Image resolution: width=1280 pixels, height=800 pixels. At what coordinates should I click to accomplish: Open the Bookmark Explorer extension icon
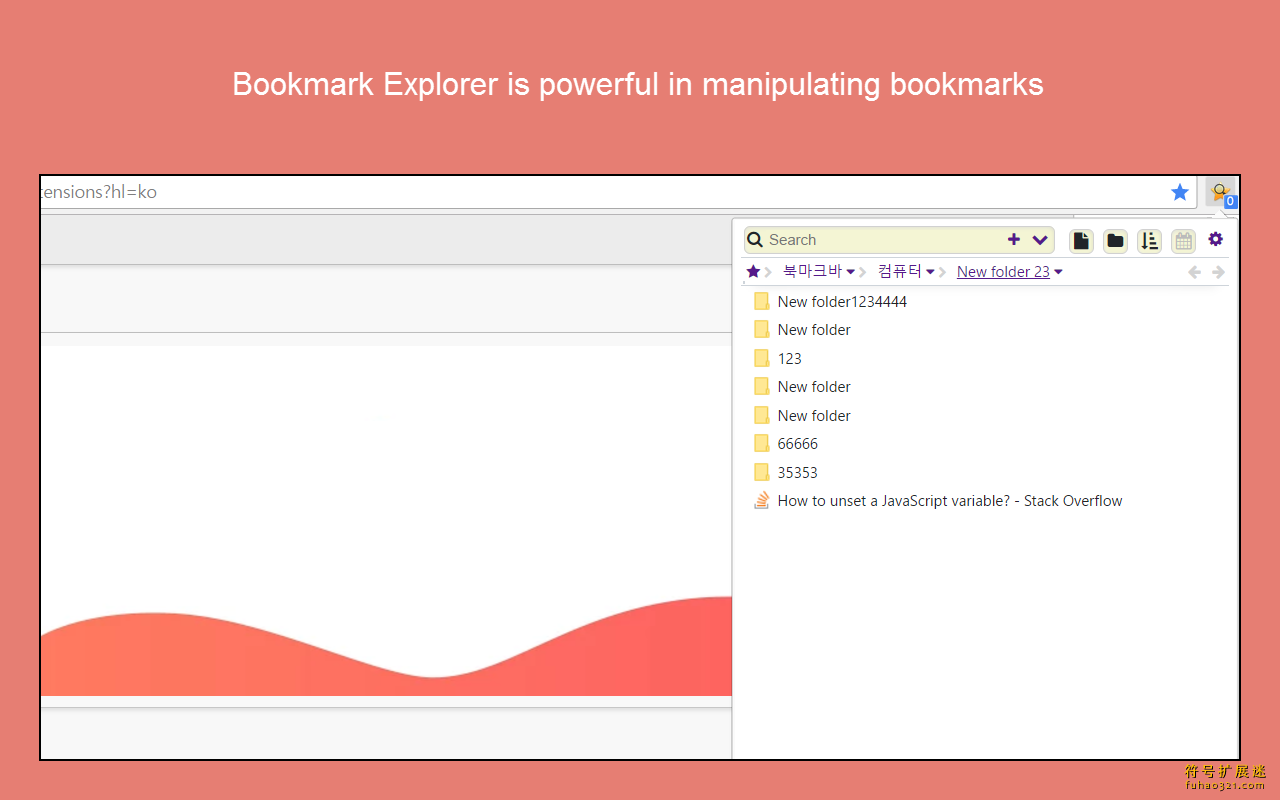pyautogui.click(x=1220, y=192)
